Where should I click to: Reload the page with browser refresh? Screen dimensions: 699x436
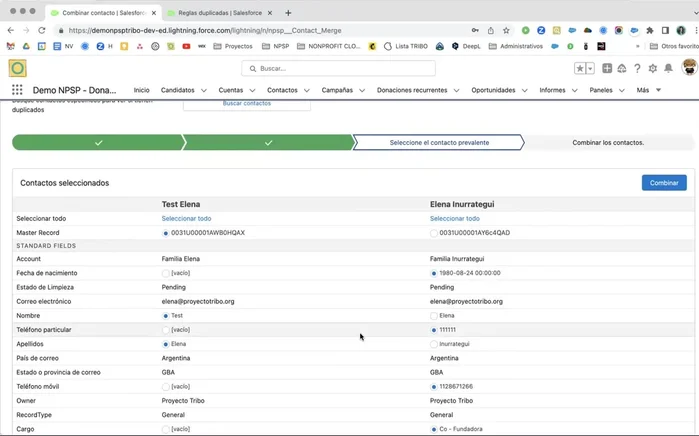coord(41,30)
